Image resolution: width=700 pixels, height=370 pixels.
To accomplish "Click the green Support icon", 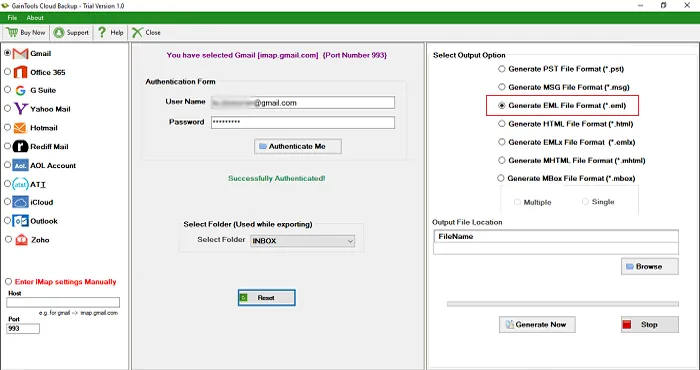I will pos(58,33).
